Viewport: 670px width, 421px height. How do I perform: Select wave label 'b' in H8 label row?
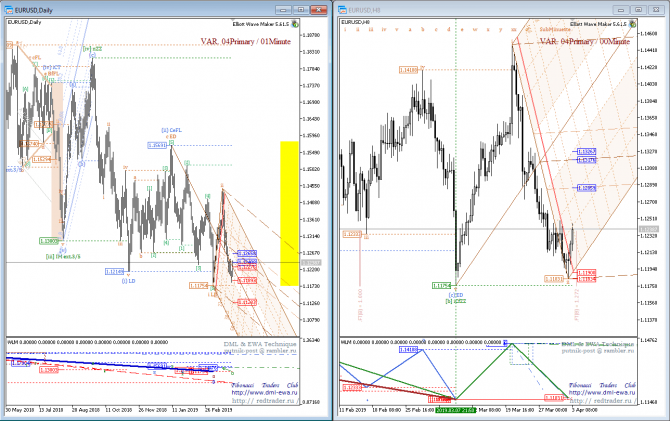tap(423, 29)
